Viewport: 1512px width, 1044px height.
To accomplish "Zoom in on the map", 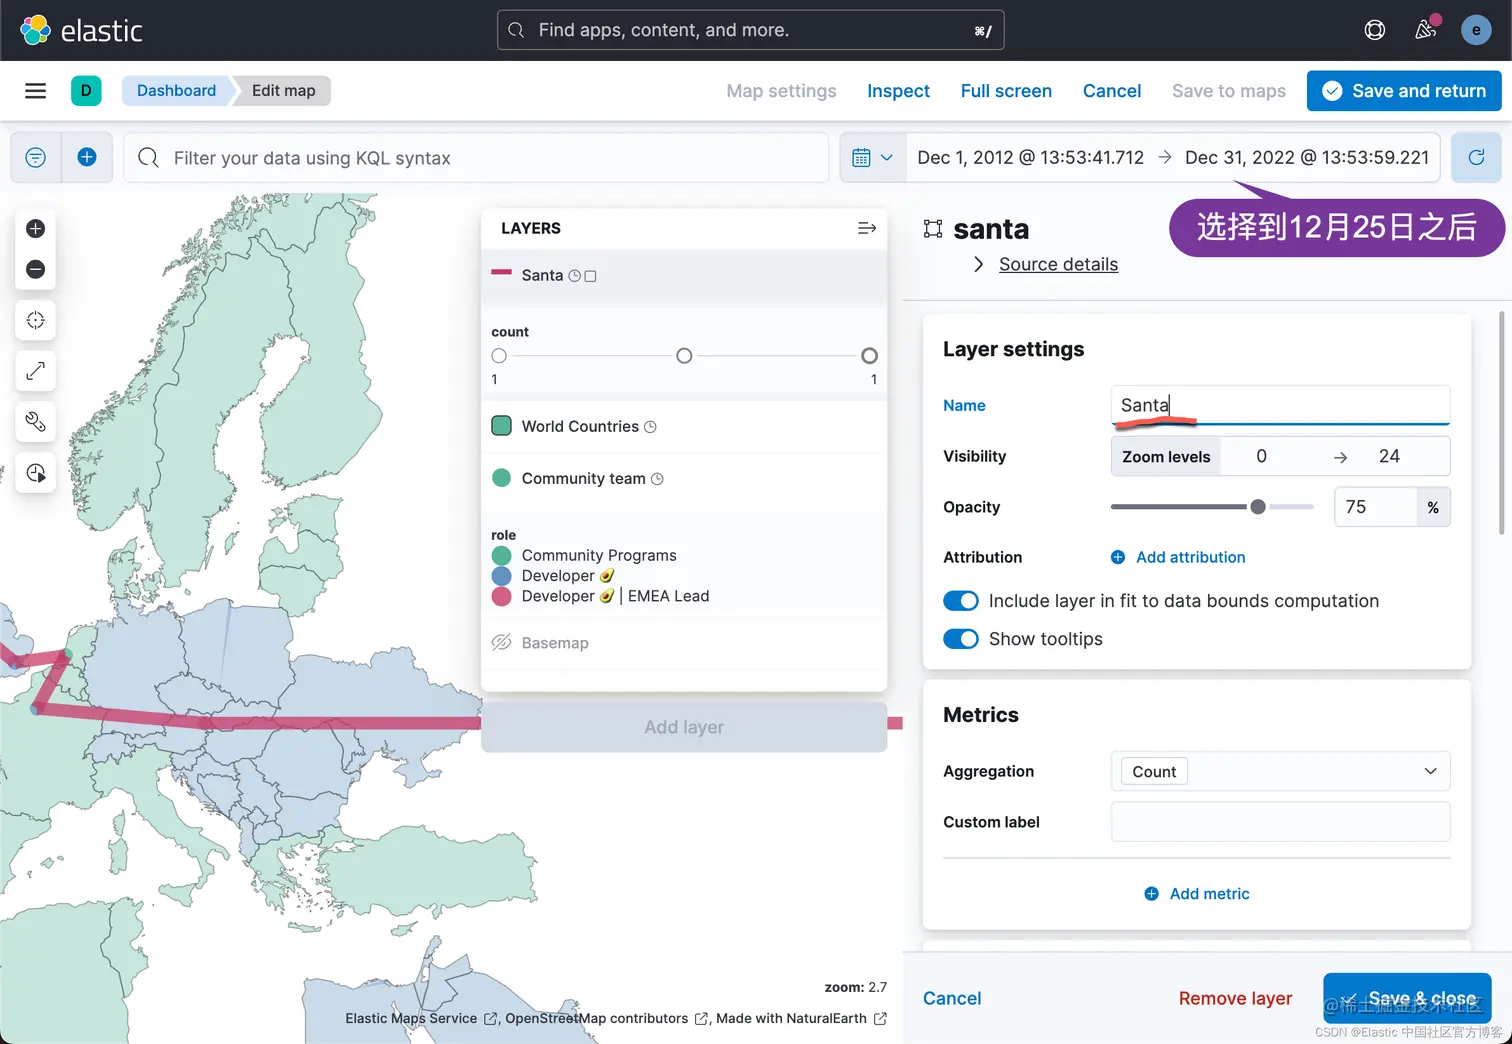I will coord(36,229).
